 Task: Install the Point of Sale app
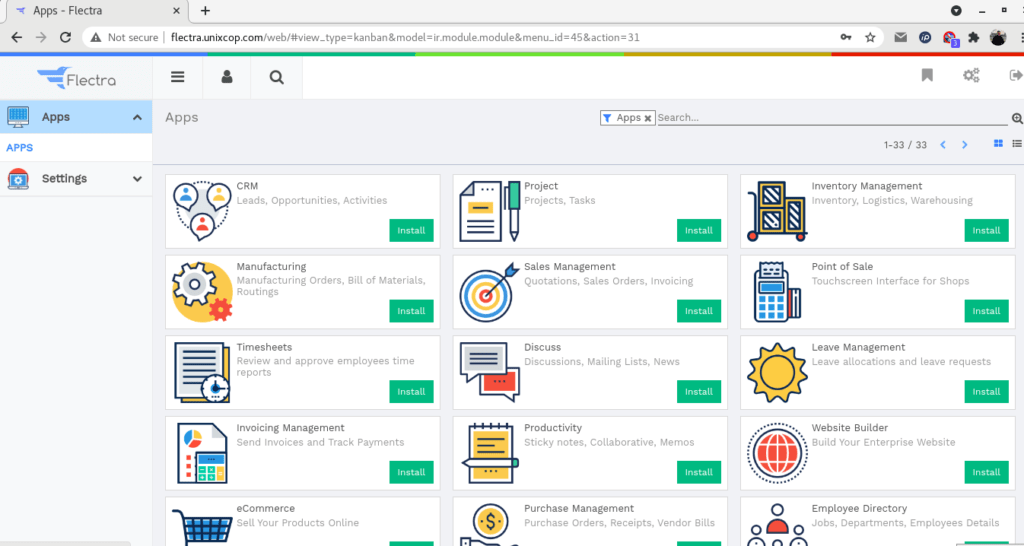coord(986,311)
